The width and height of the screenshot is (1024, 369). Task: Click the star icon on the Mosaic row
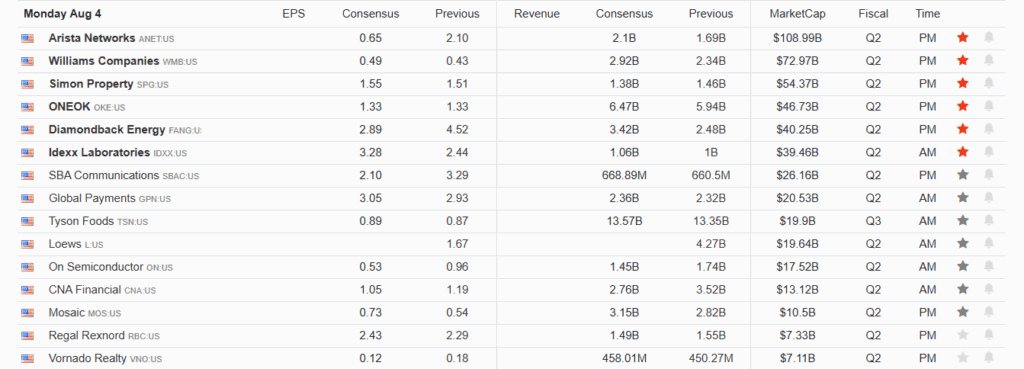click(962, 312)
